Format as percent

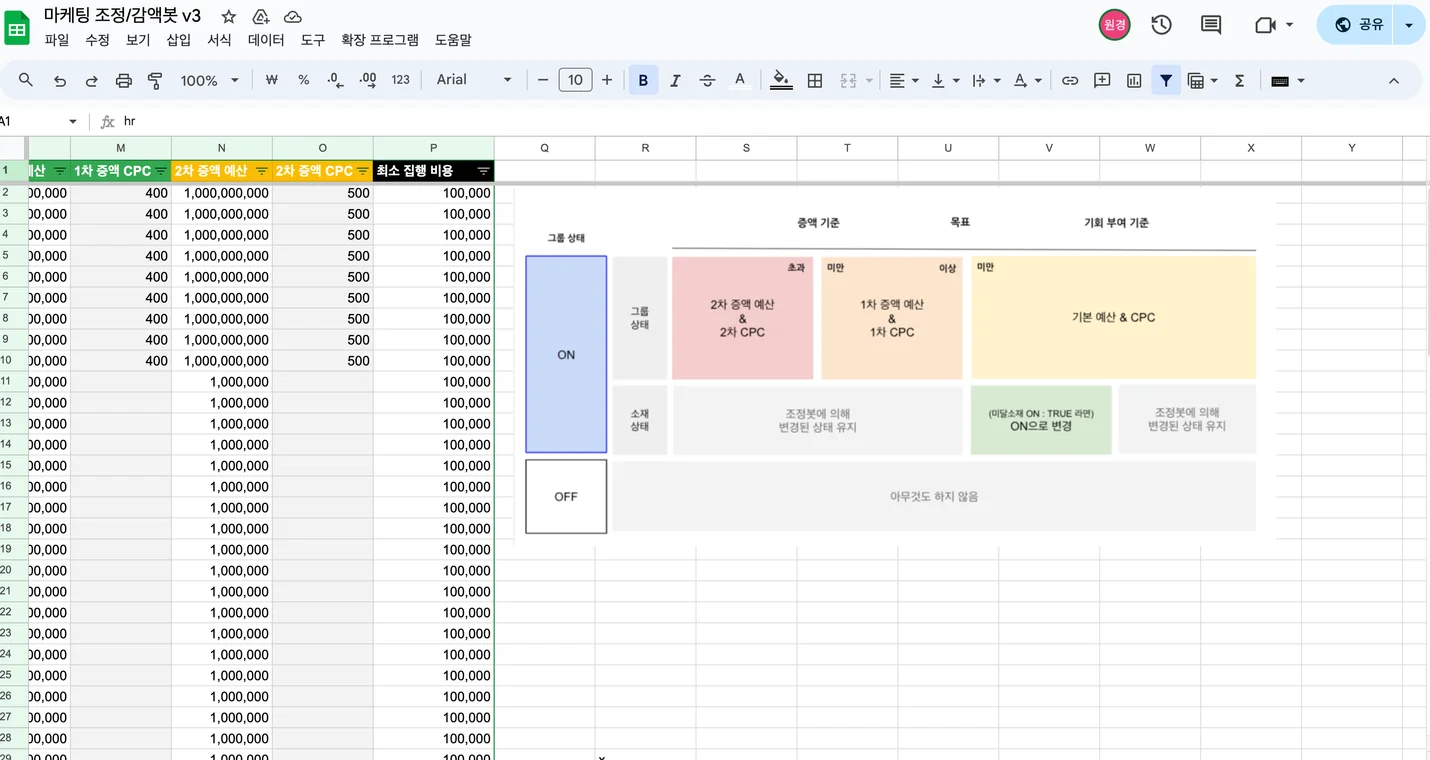tap(303, 80)
